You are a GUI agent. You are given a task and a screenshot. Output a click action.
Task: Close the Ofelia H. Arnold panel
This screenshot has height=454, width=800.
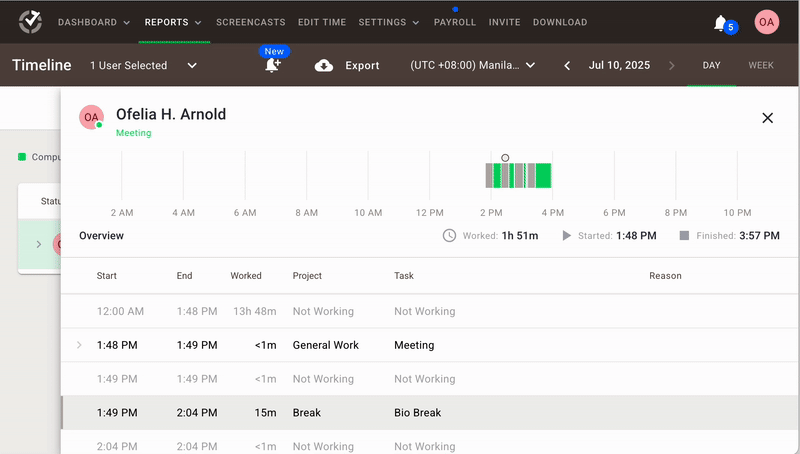coord(767,118)
